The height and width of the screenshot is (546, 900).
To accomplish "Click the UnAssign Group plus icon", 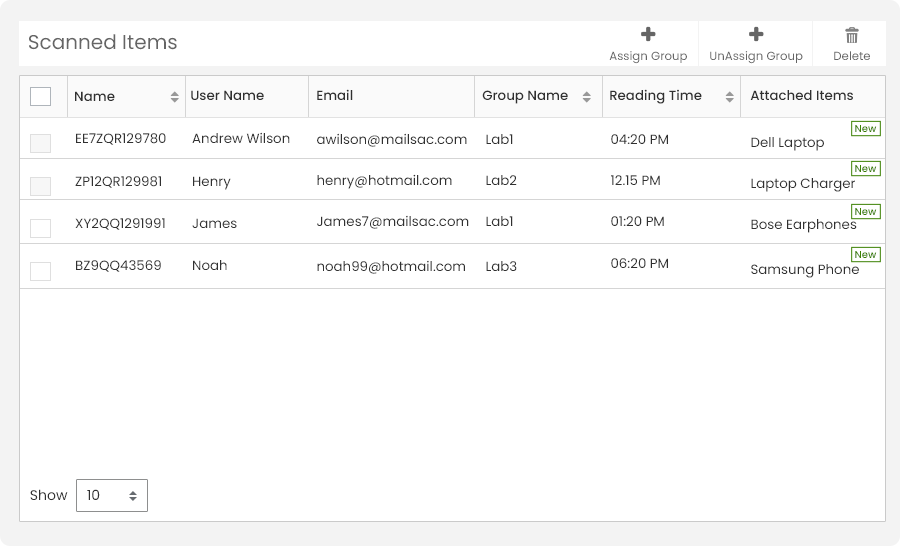I will point(756,35).
